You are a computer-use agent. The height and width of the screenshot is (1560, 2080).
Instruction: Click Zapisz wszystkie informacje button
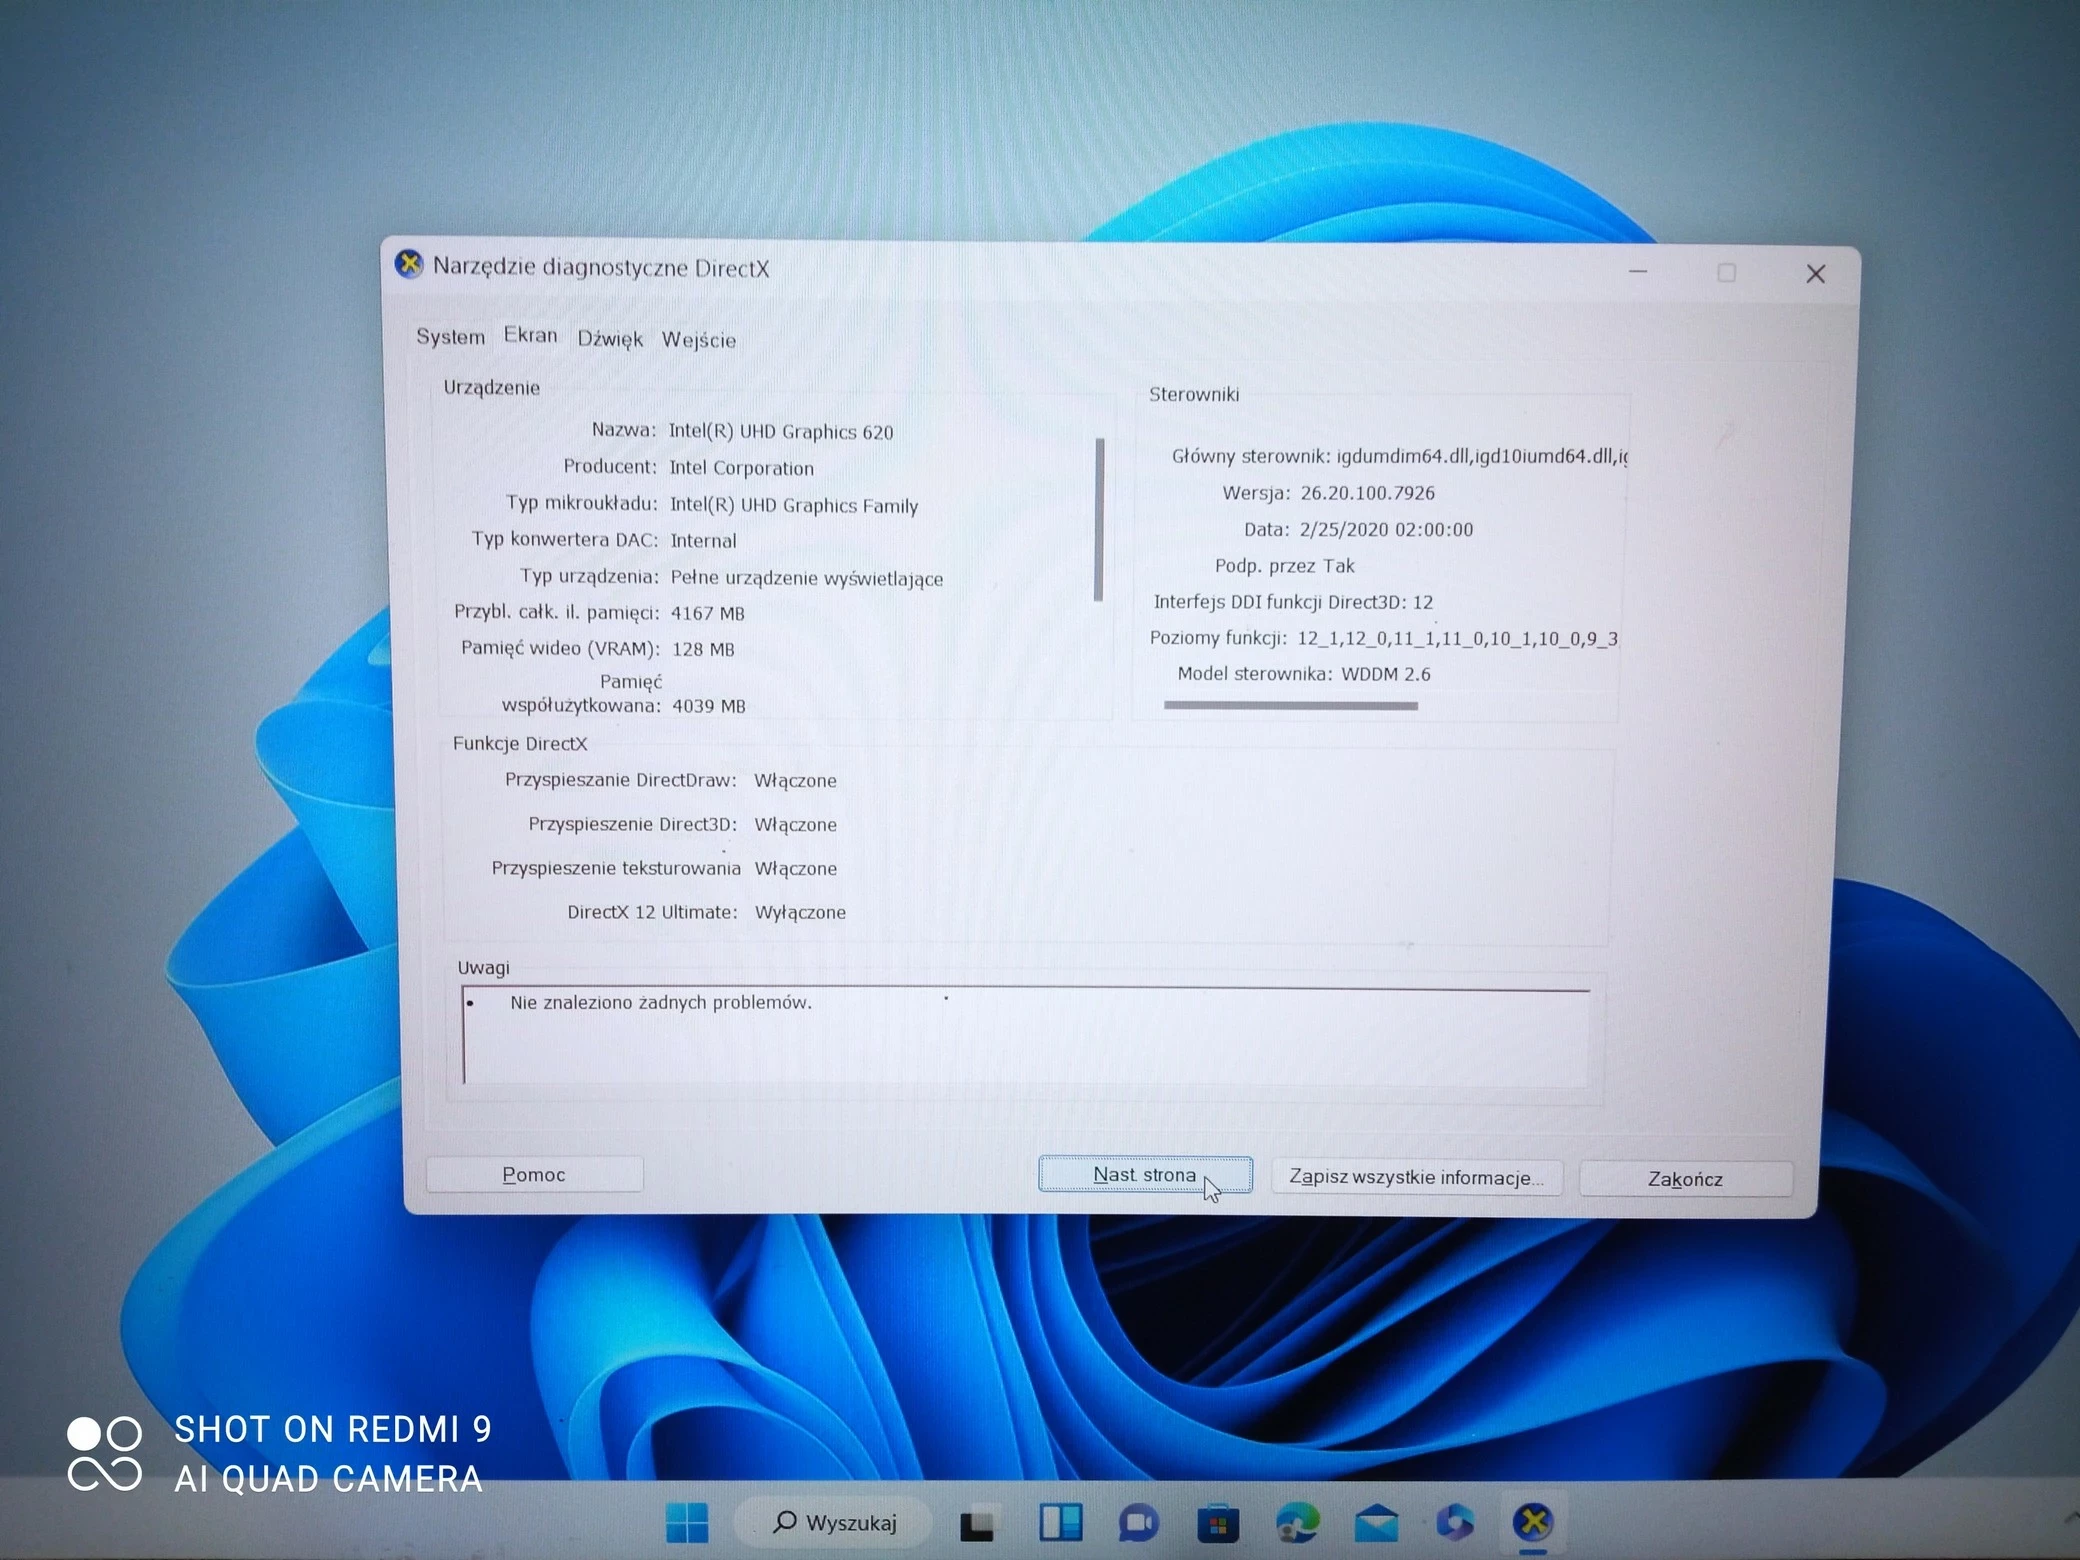[x=1416, y=1177]
